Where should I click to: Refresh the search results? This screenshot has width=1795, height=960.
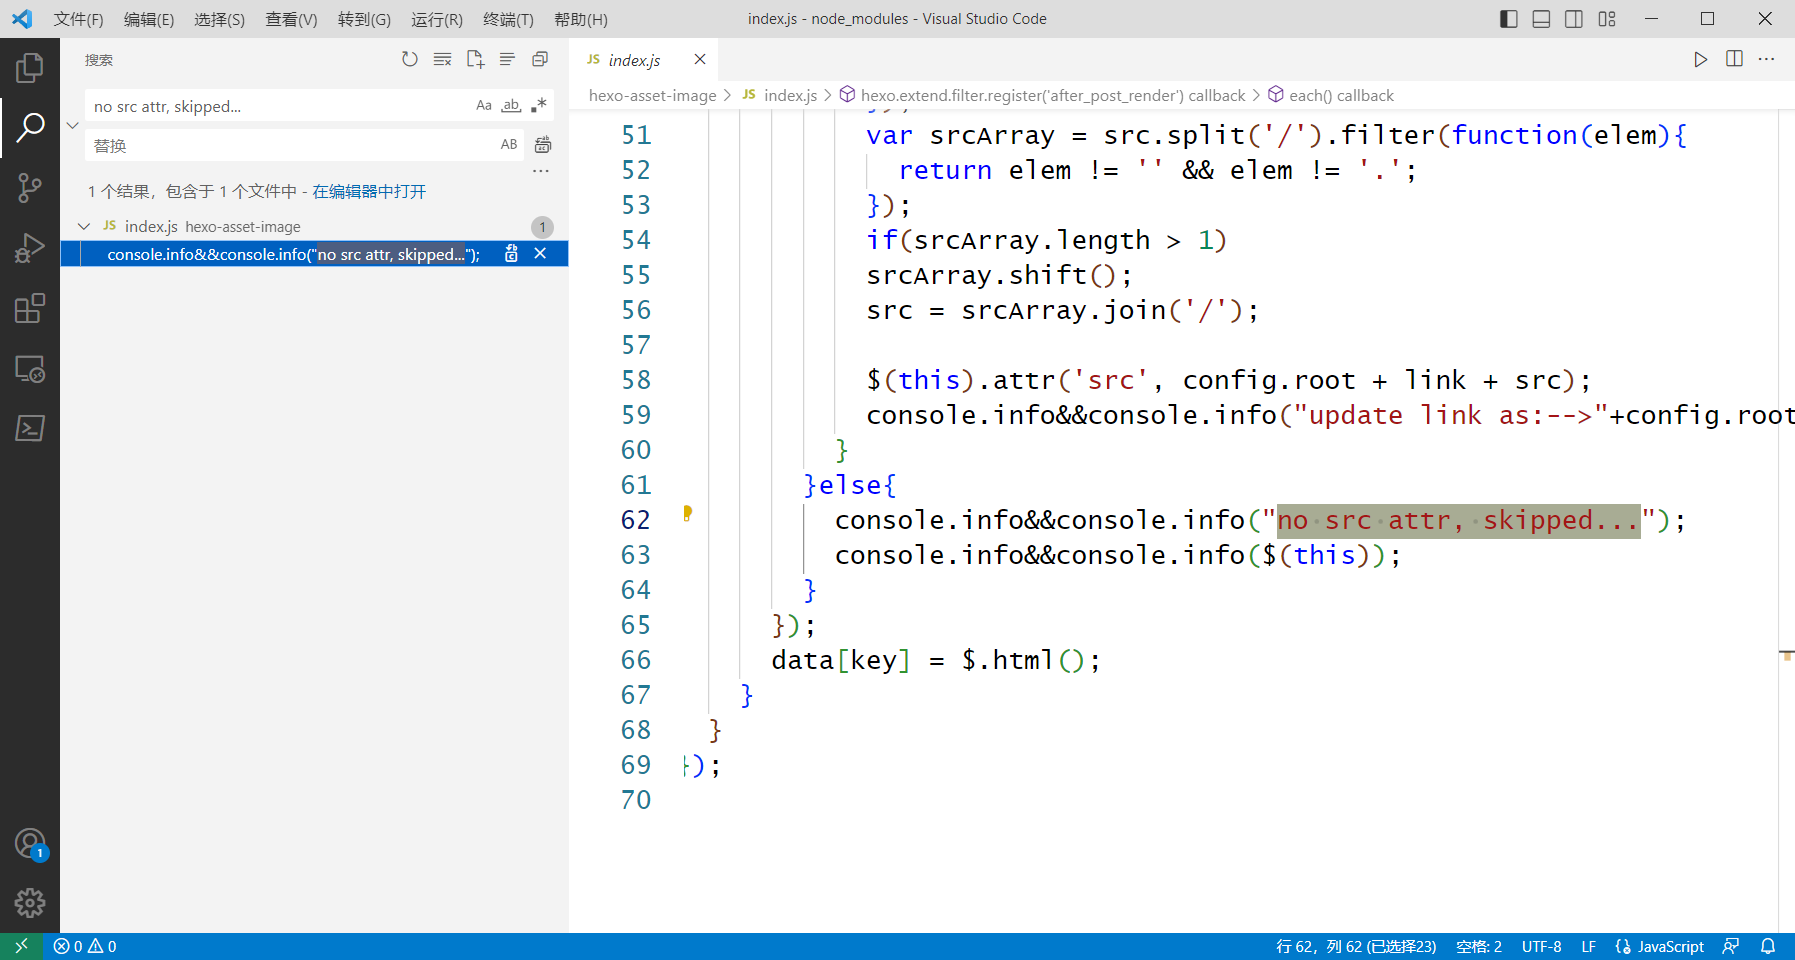(410, 60)
